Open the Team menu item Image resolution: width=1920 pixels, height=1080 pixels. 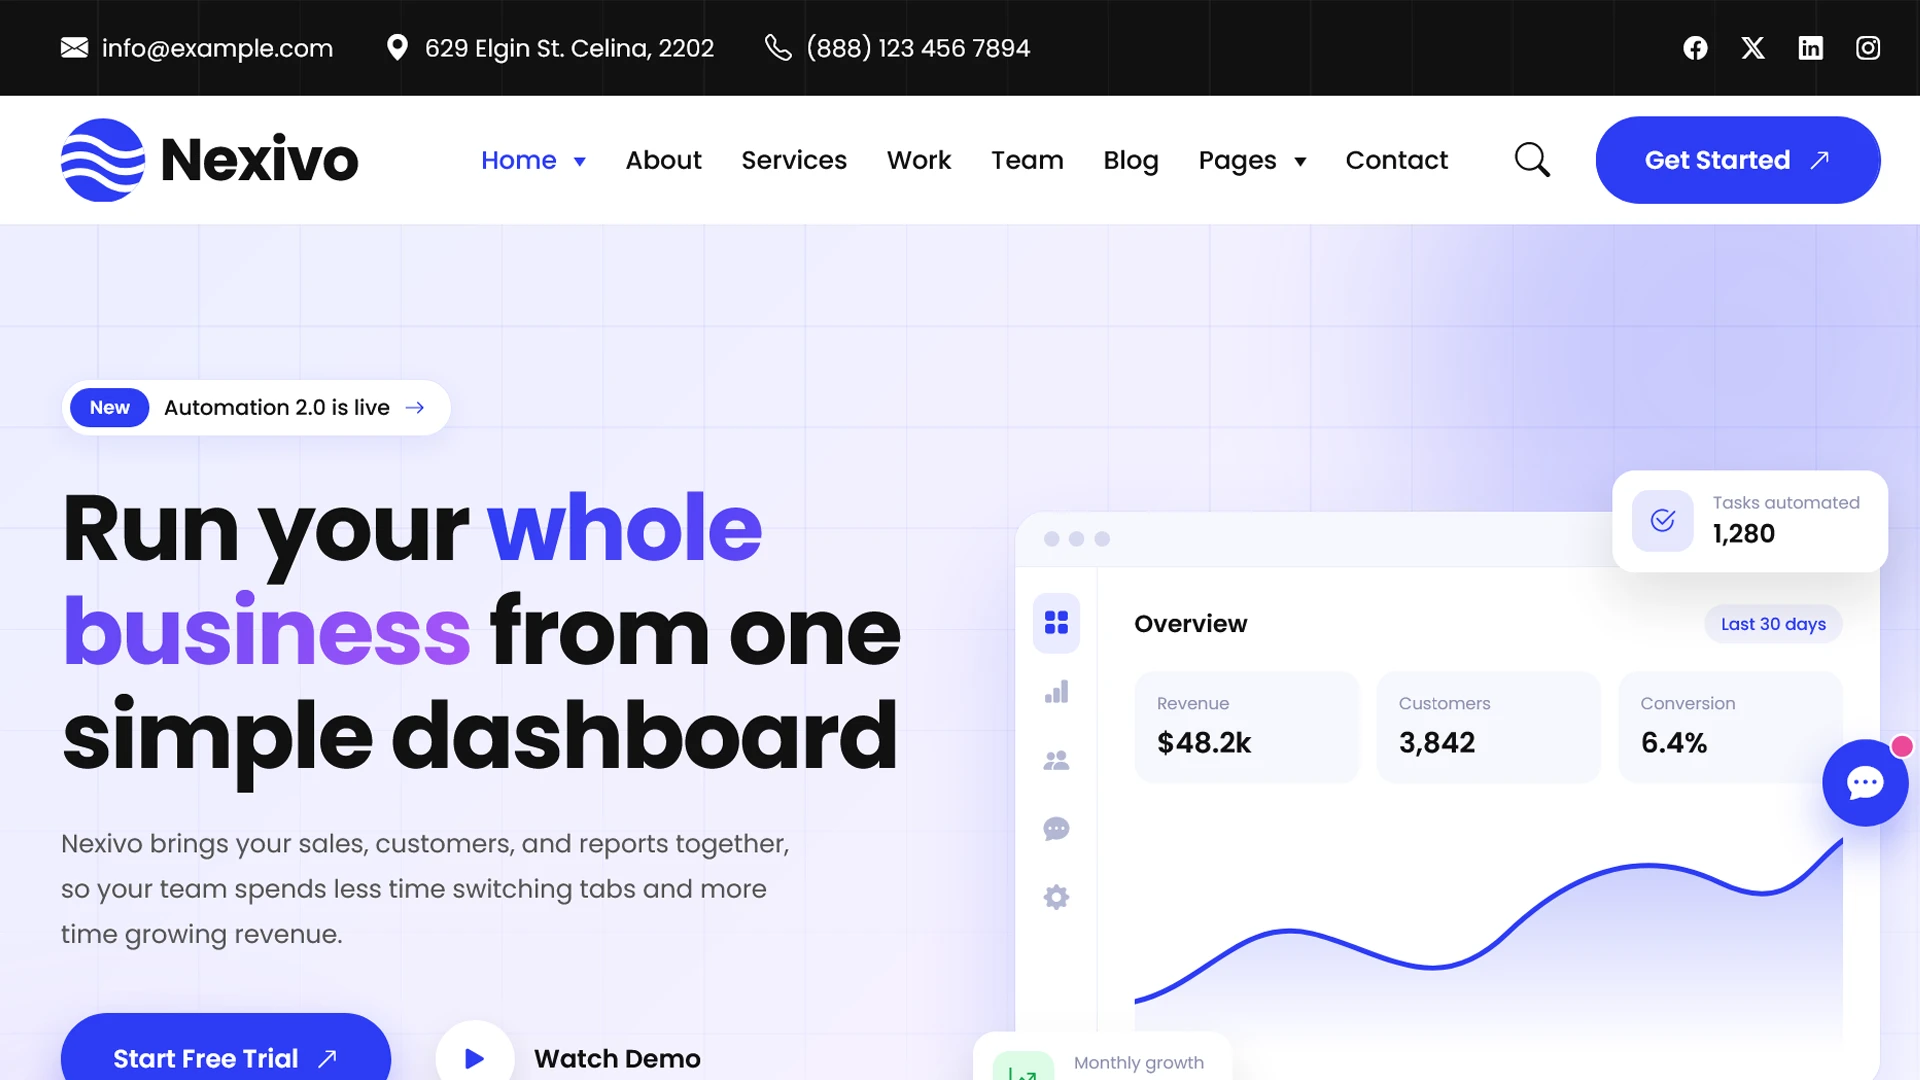tap(1027, 160)
